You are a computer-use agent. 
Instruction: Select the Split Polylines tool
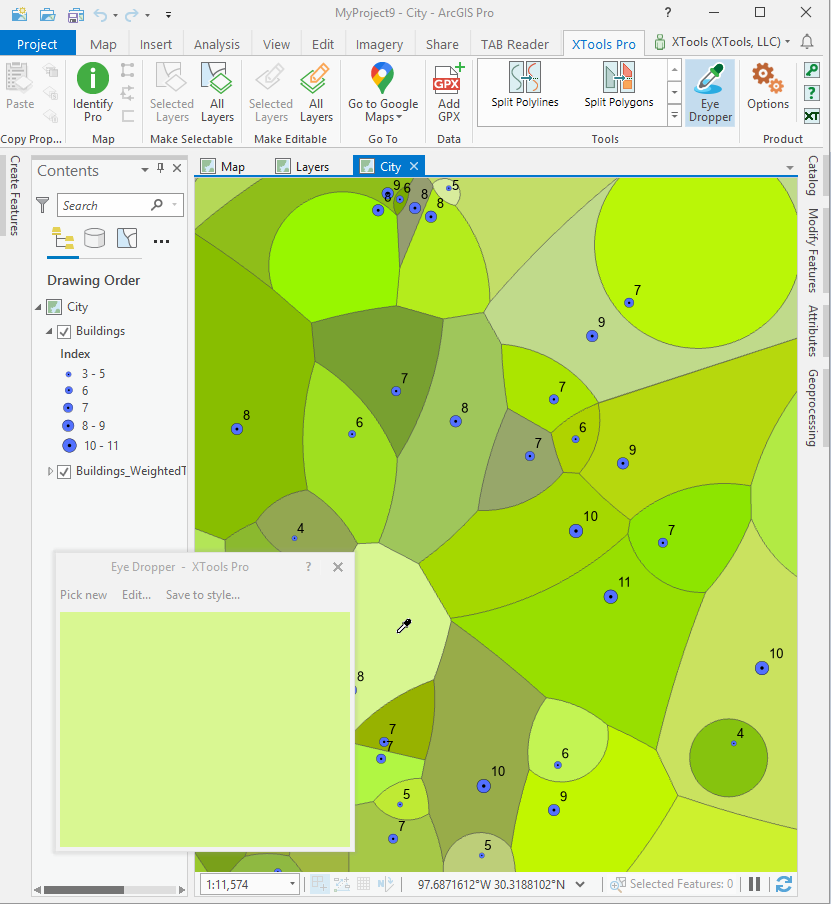click(524, 85)
